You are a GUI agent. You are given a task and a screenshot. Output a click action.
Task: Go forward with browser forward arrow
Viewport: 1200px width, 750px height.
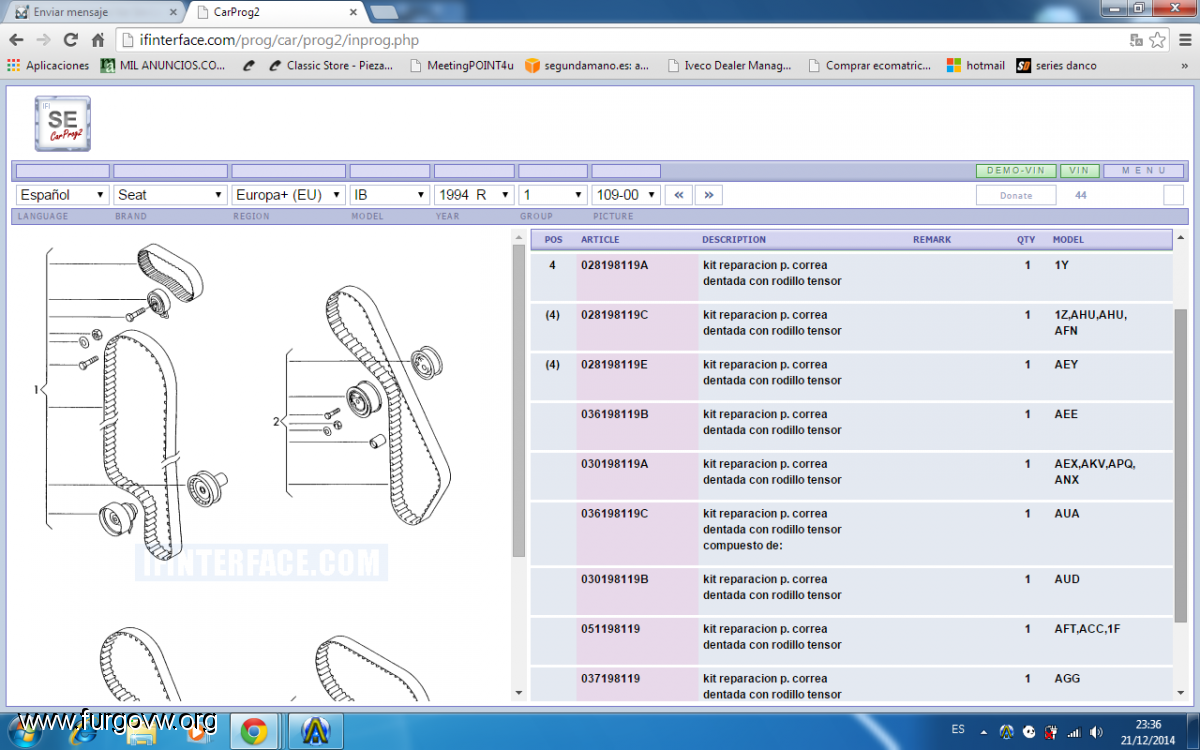coord(43,40)
